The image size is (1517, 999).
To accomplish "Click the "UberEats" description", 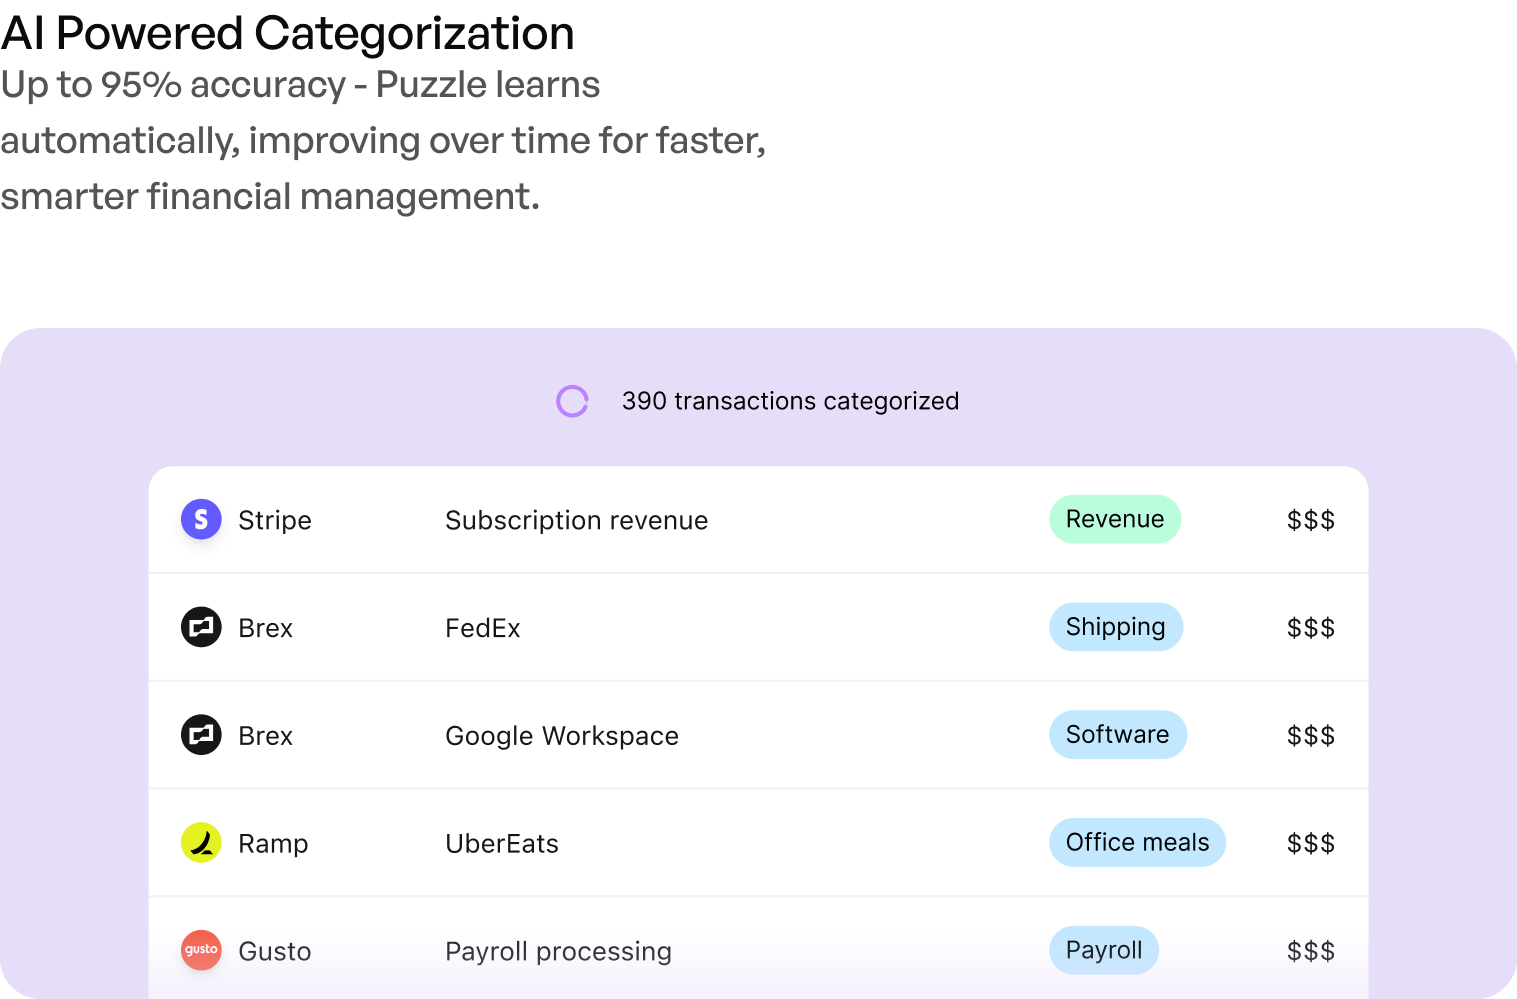I will tap(502, 844).
